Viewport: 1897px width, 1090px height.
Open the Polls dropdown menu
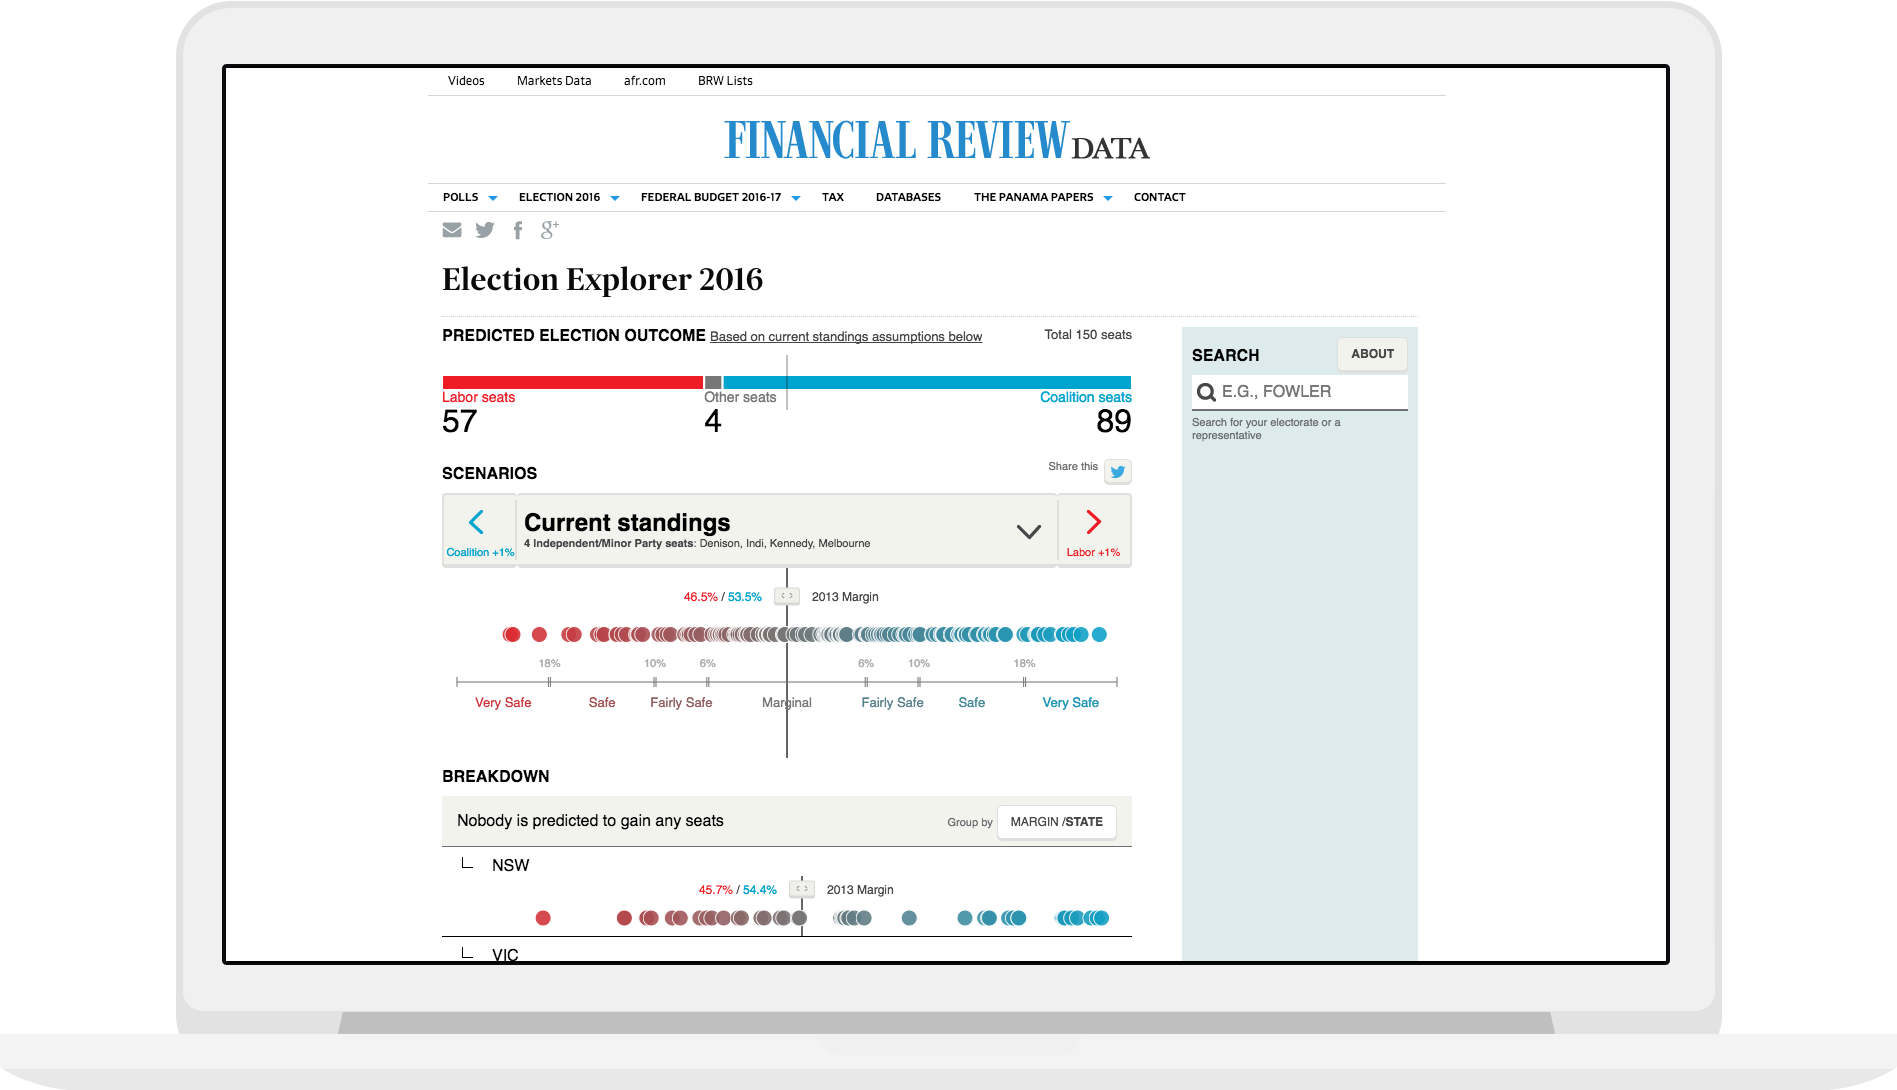(x=469, y=198)
